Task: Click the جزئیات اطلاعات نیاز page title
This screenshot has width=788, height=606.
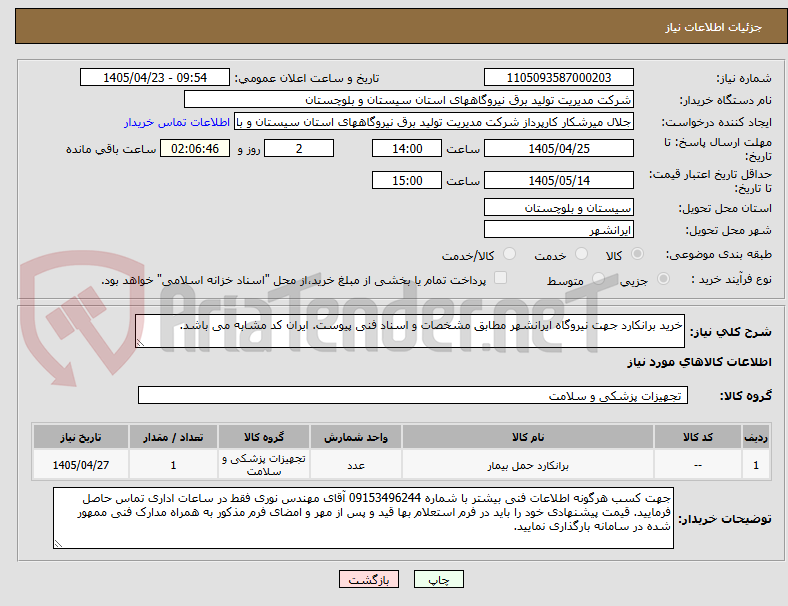Action: (x=714, y=27)
